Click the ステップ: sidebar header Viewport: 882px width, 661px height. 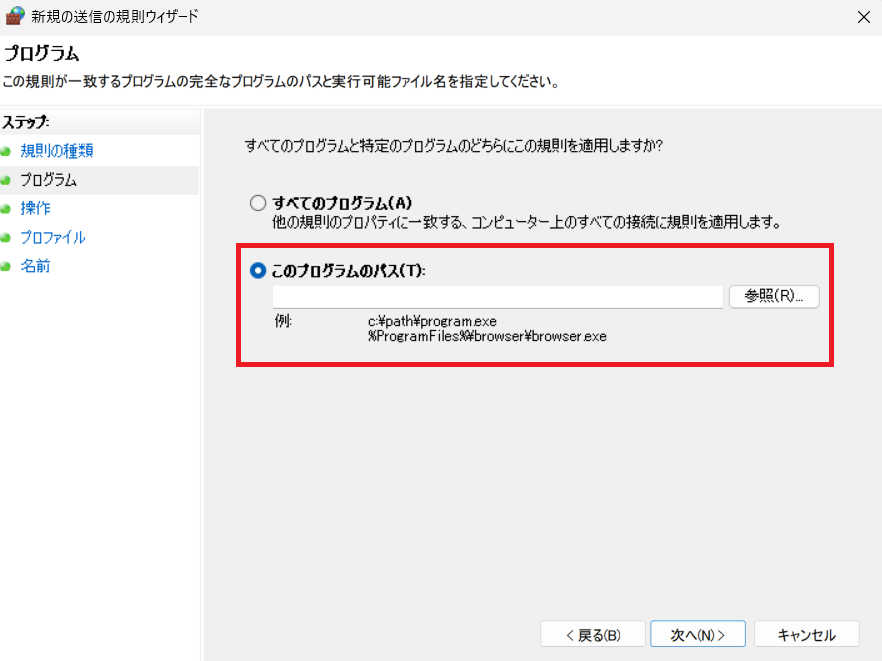pos(26,122)
